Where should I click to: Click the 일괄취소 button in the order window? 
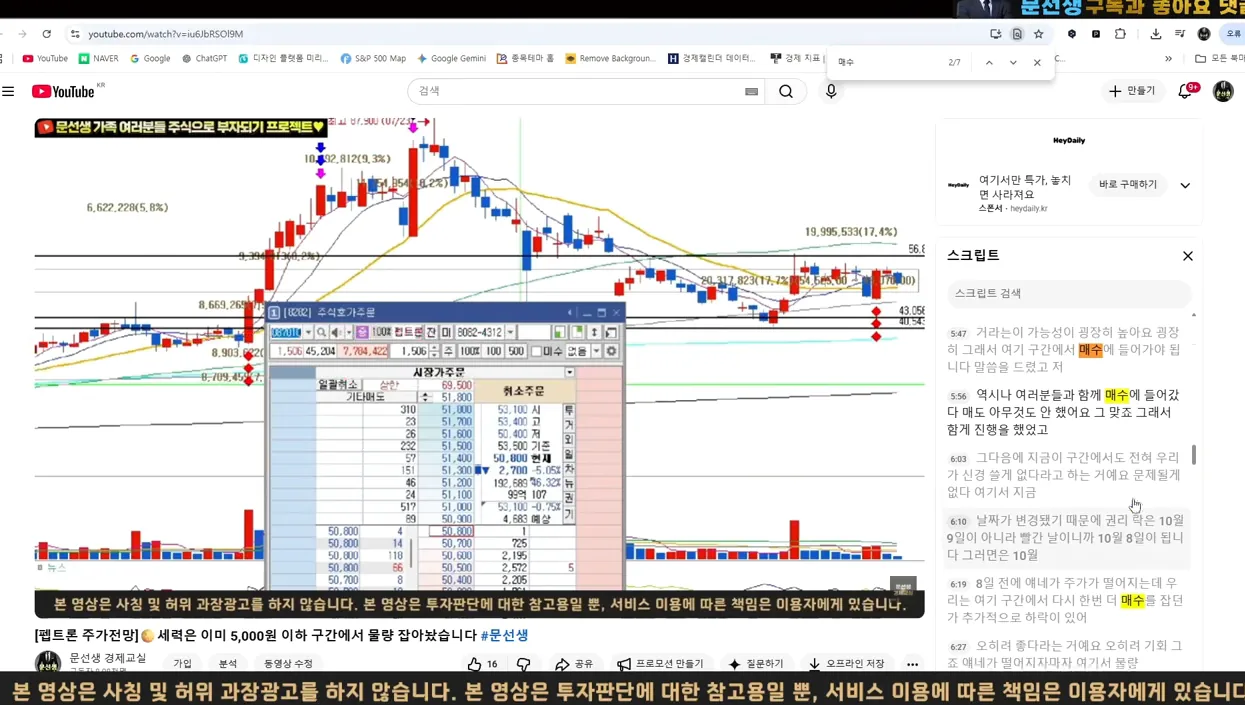click(x=337, y=384)
